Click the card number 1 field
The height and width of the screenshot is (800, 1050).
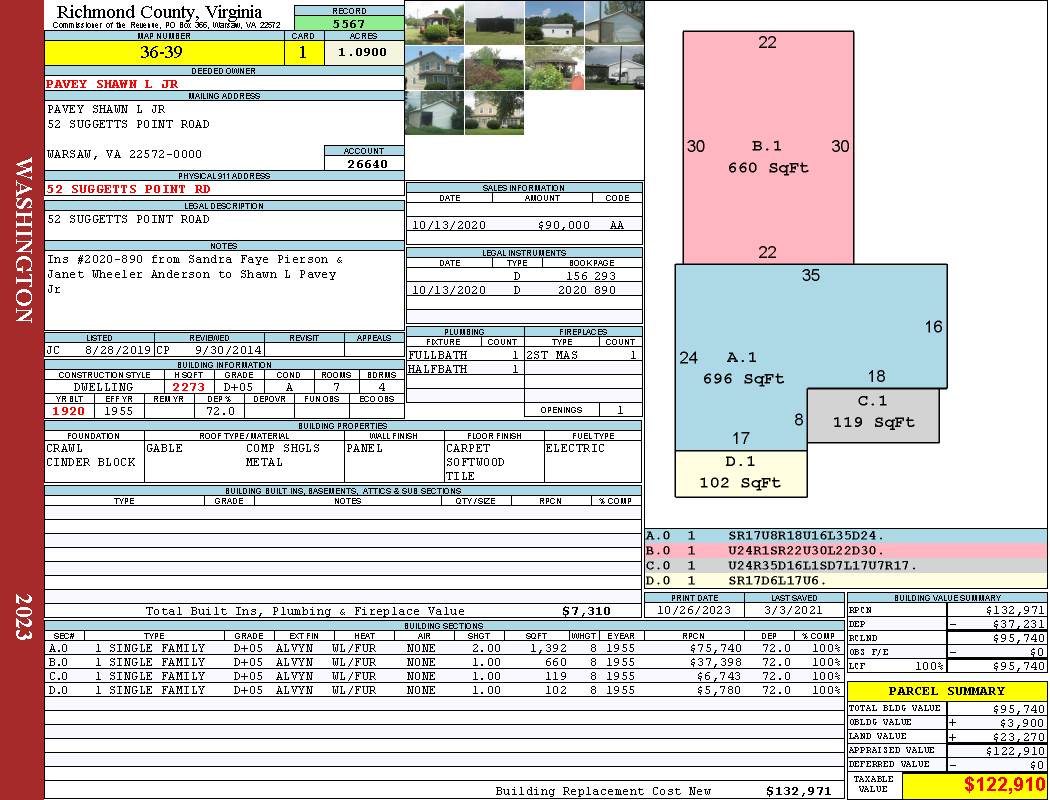[x=303, y=52]
